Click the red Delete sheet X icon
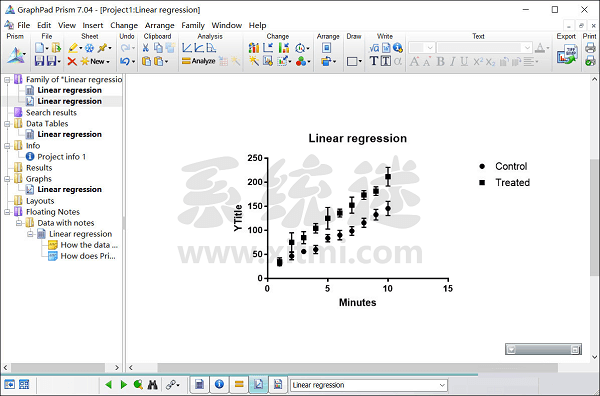 coord(72,61)
